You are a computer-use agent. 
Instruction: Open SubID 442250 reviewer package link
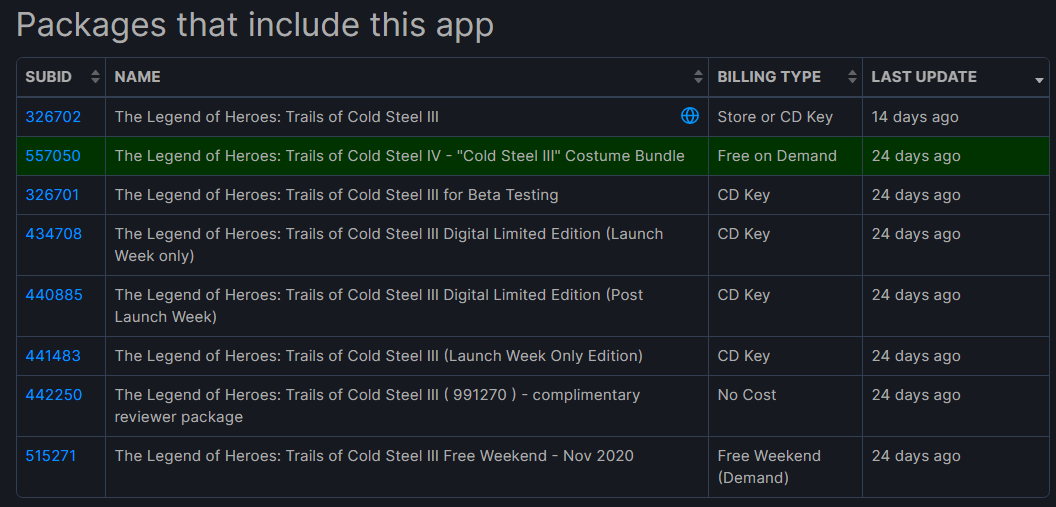click(x=54, y=395)
